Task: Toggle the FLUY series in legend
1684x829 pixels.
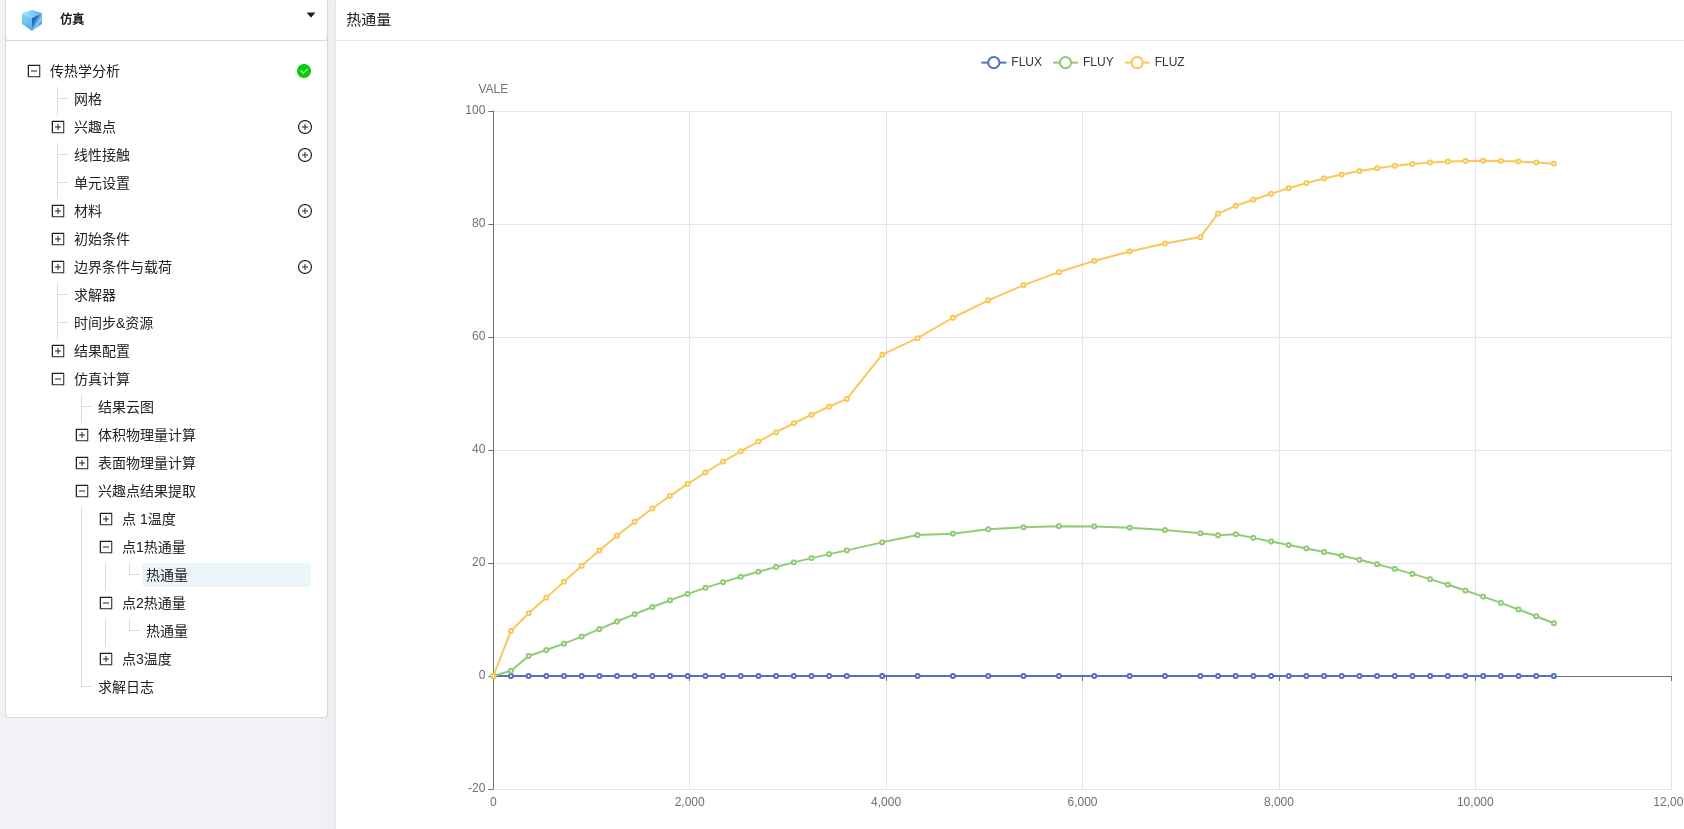Action: 1084,62
